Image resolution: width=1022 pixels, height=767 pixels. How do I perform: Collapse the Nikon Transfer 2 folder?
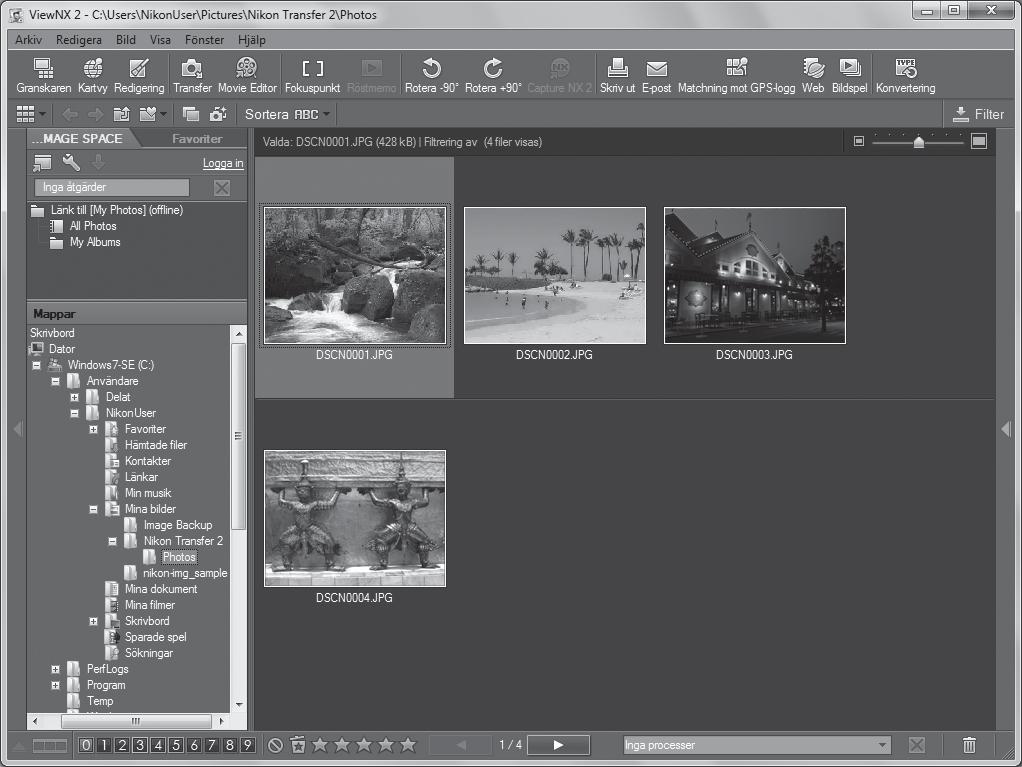pyautogui.click(x=112, y=541)
